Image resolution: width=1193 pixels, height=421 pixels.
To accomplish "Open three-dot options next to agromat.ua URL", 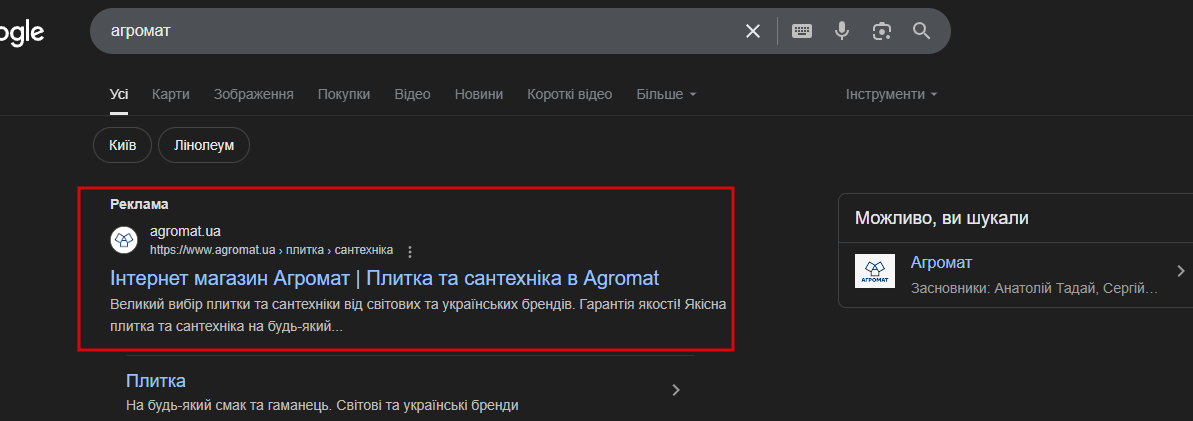I will coord(410,251).
